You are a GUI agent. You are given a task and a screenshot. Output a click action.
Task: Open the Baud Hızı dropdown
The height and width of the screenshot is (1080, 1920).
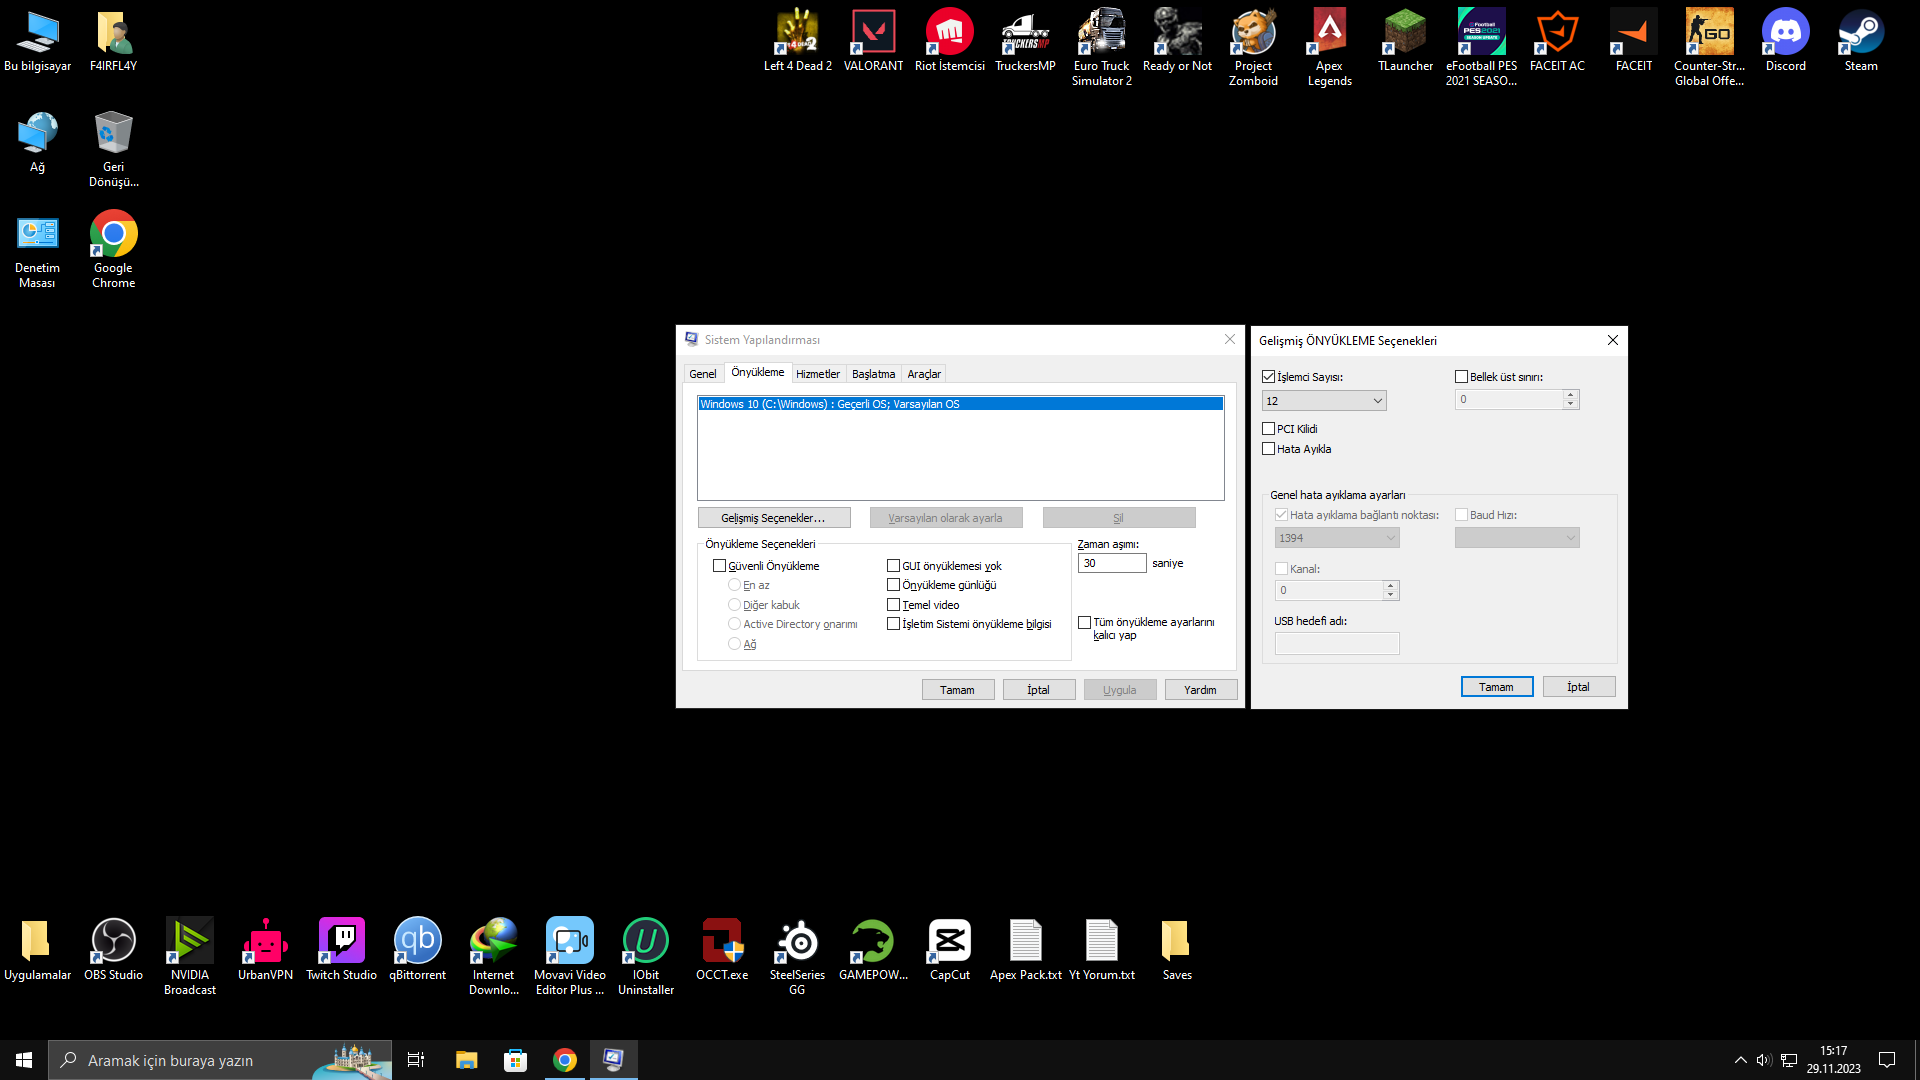(1517, 538)
